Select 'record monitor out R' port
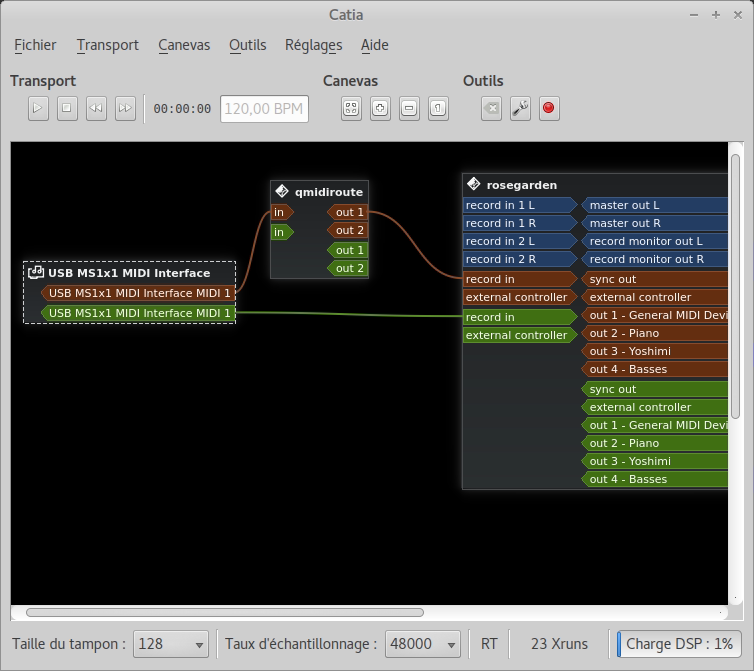 click(655, 259)
